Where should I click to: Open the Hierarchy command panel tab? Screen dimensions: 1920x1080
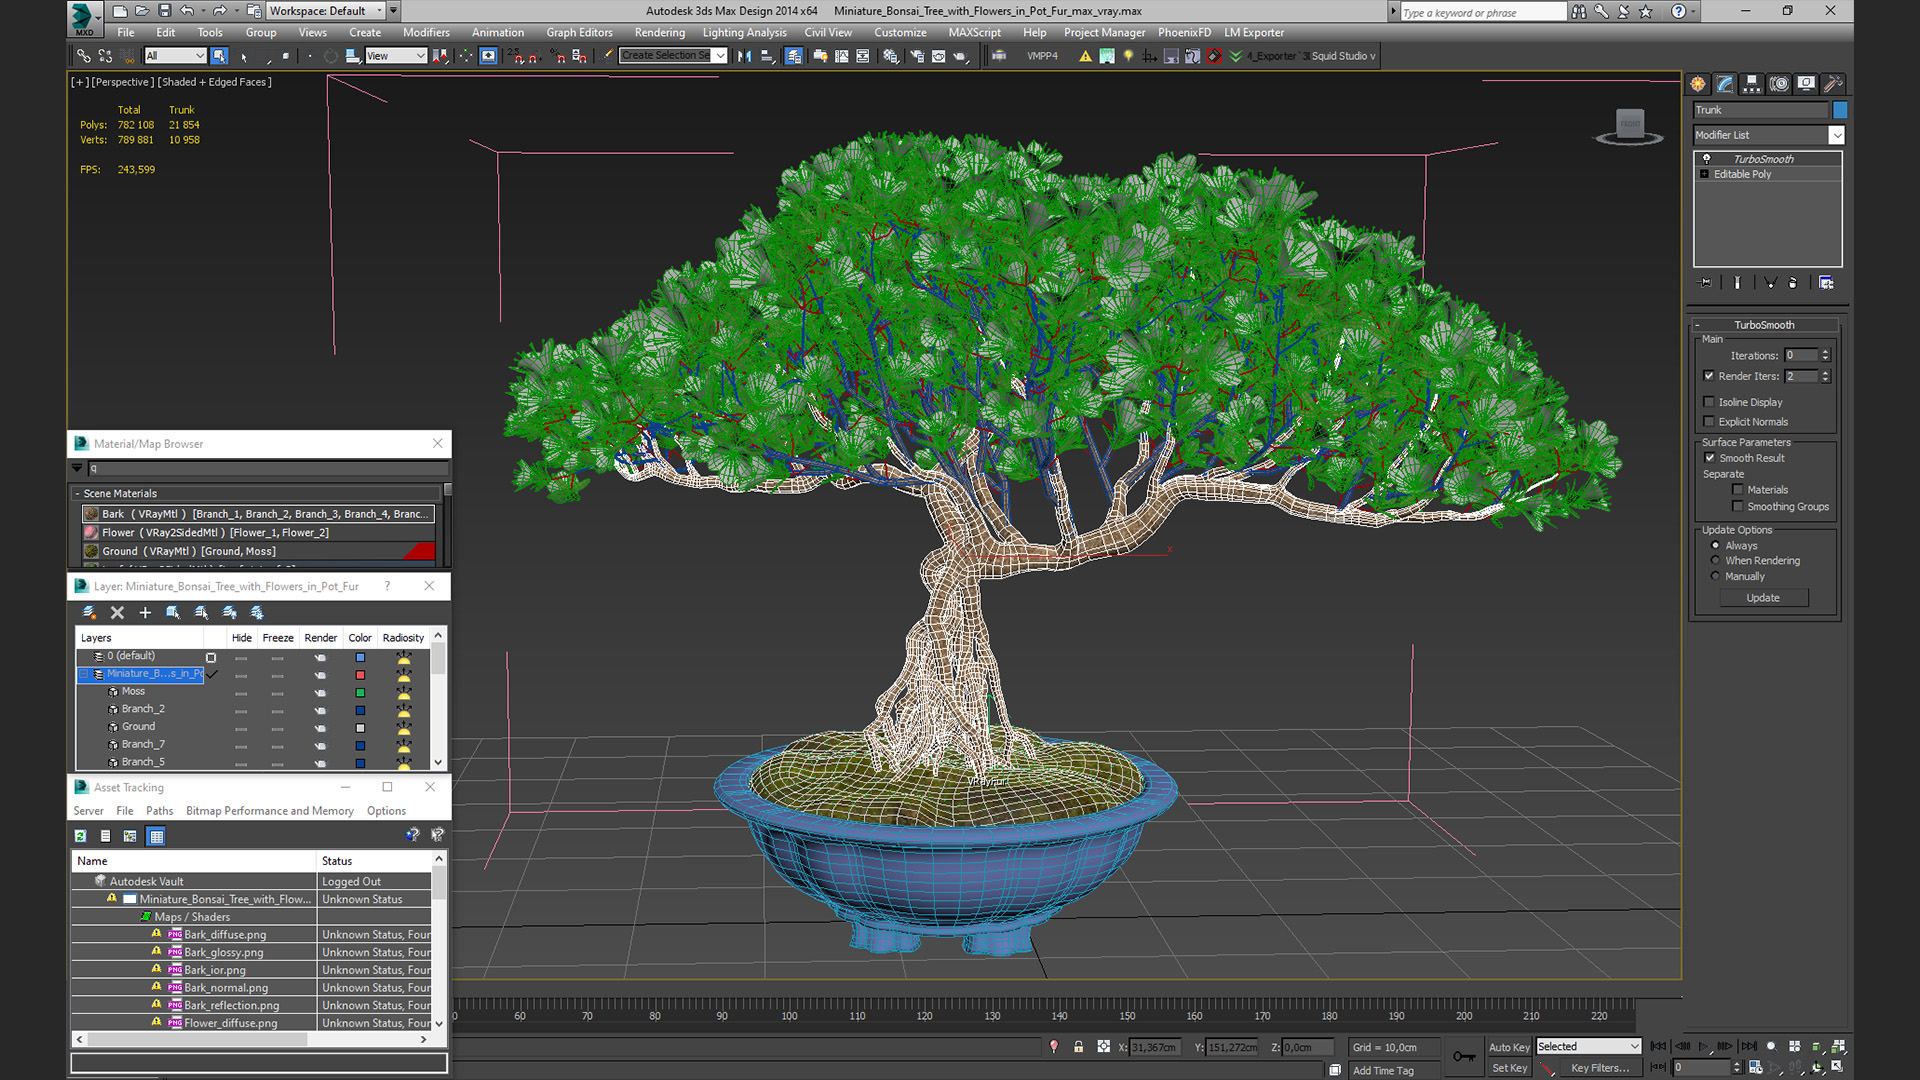coord(1751,84)
